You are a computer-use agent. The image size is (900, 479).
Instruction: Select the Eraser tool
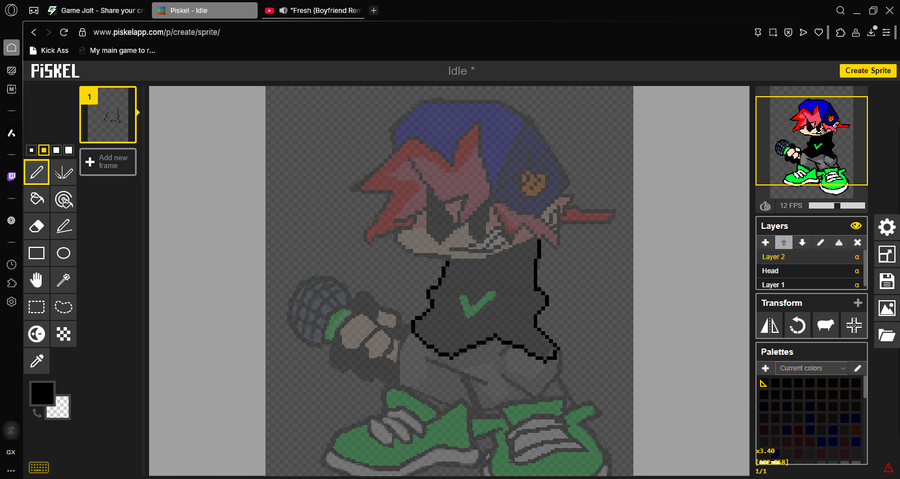(x=36, y=225)
